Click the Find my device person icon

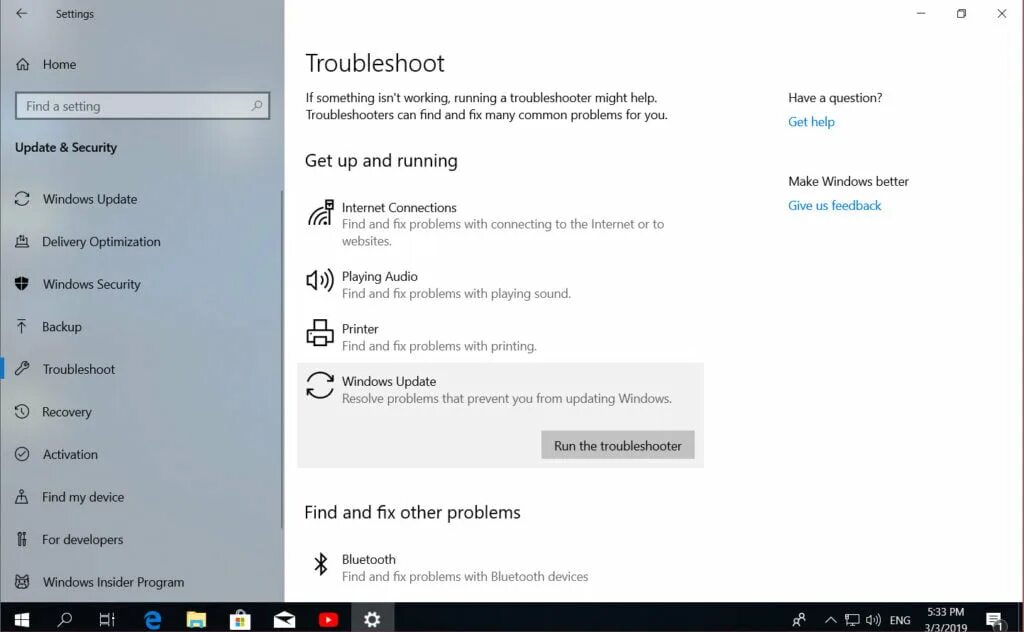coord(22,497)
